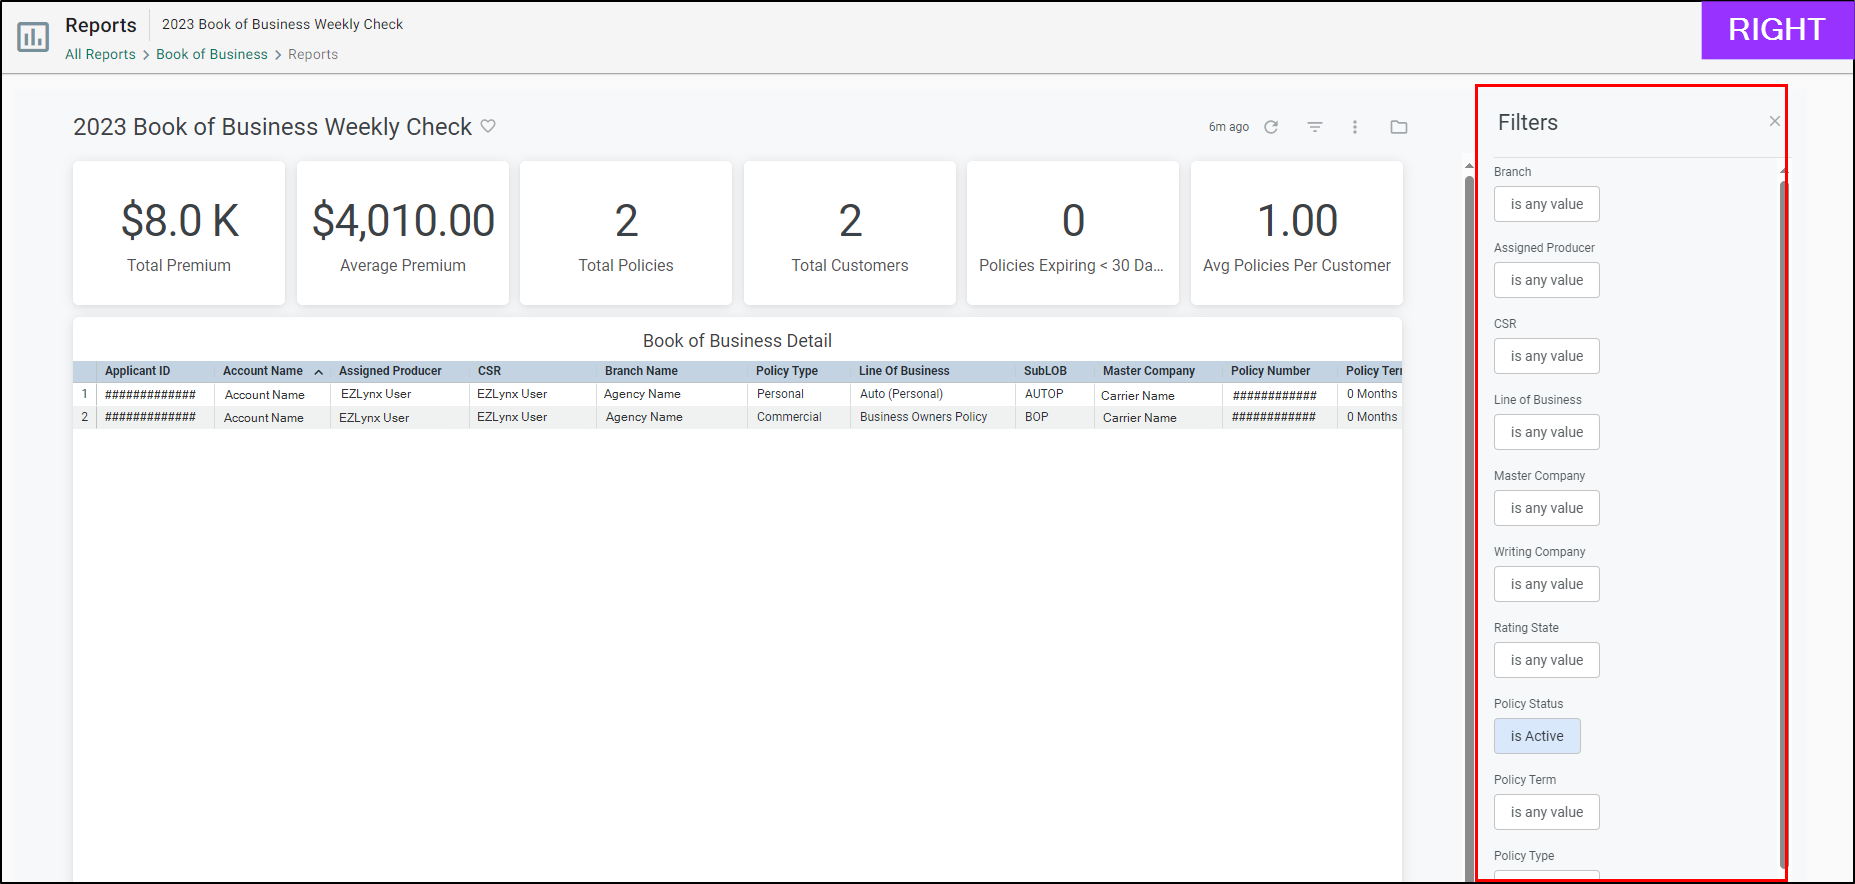The width and height of the screenshot is (1855, 884).
Task: Select the Avg Policies Per Customer tile
Action: click(x=1297, y=233)
